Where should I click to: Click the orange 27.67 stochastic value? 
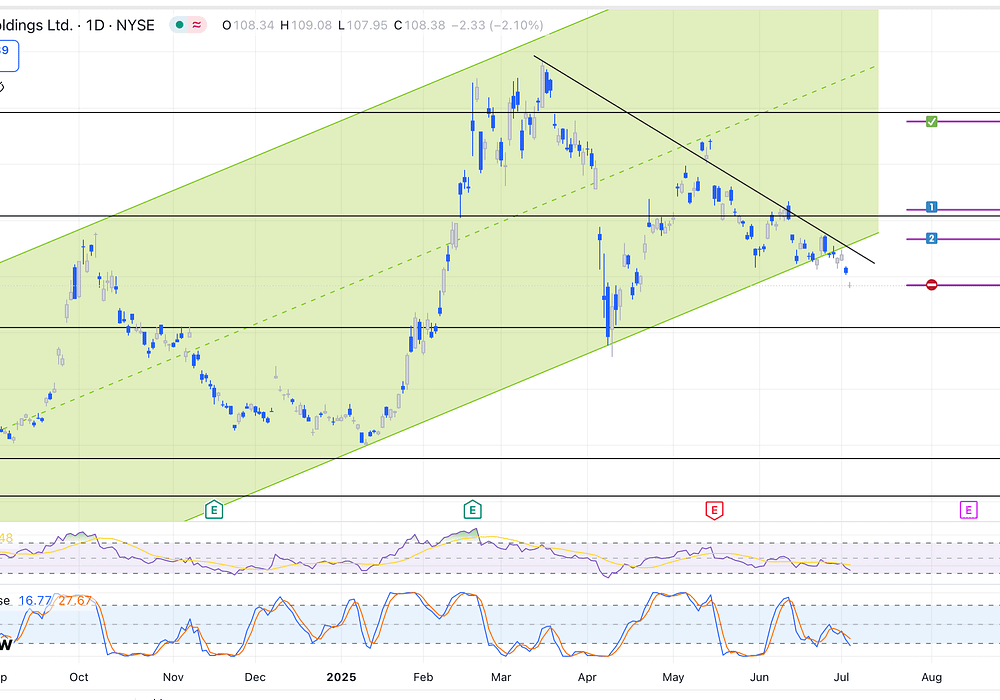point(75,601)
